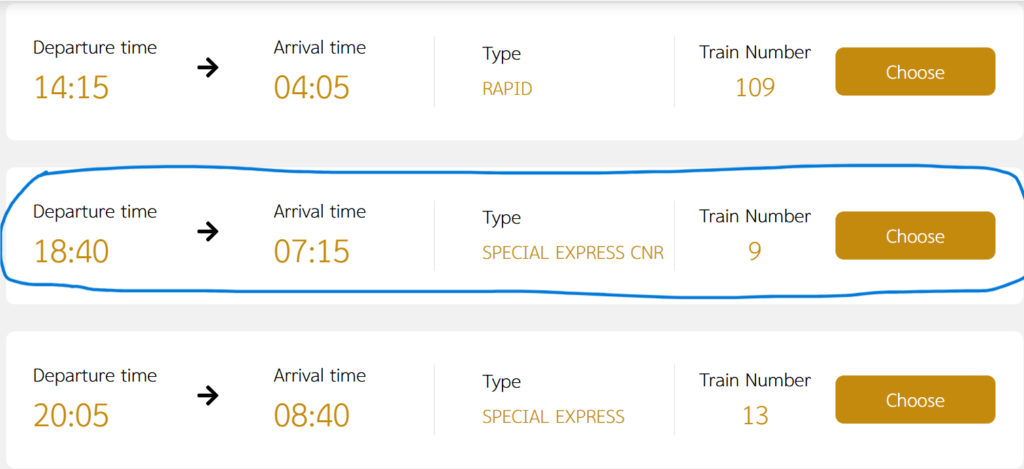1024x469 pixels.
Task: Click the Departure time label above 18:40
Action: coord(95,212)
